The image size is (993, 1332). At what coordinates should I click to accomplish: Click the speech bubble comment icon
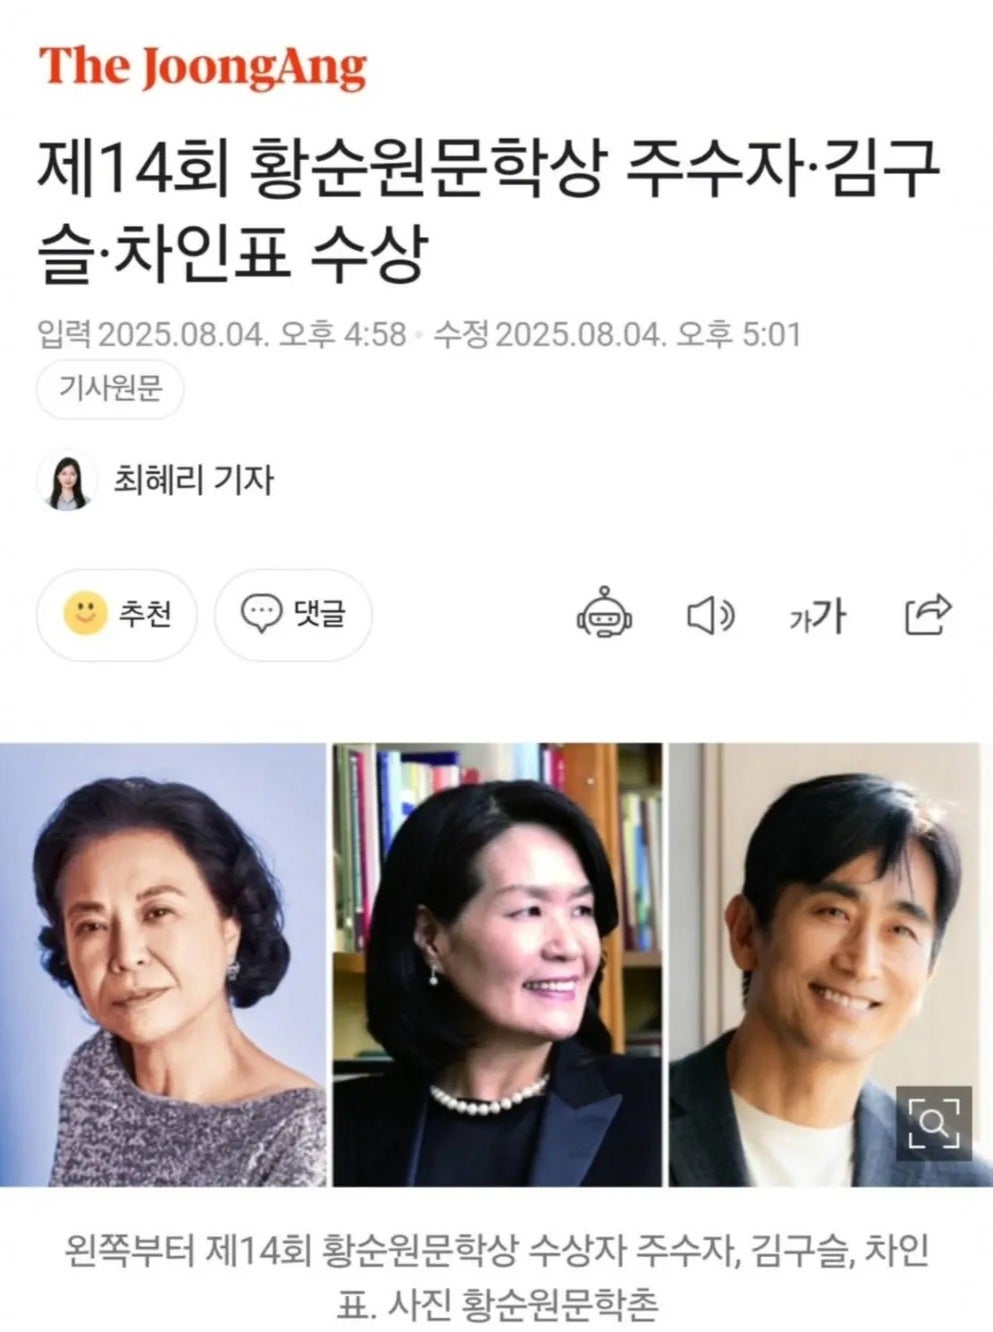click(262, 614)
